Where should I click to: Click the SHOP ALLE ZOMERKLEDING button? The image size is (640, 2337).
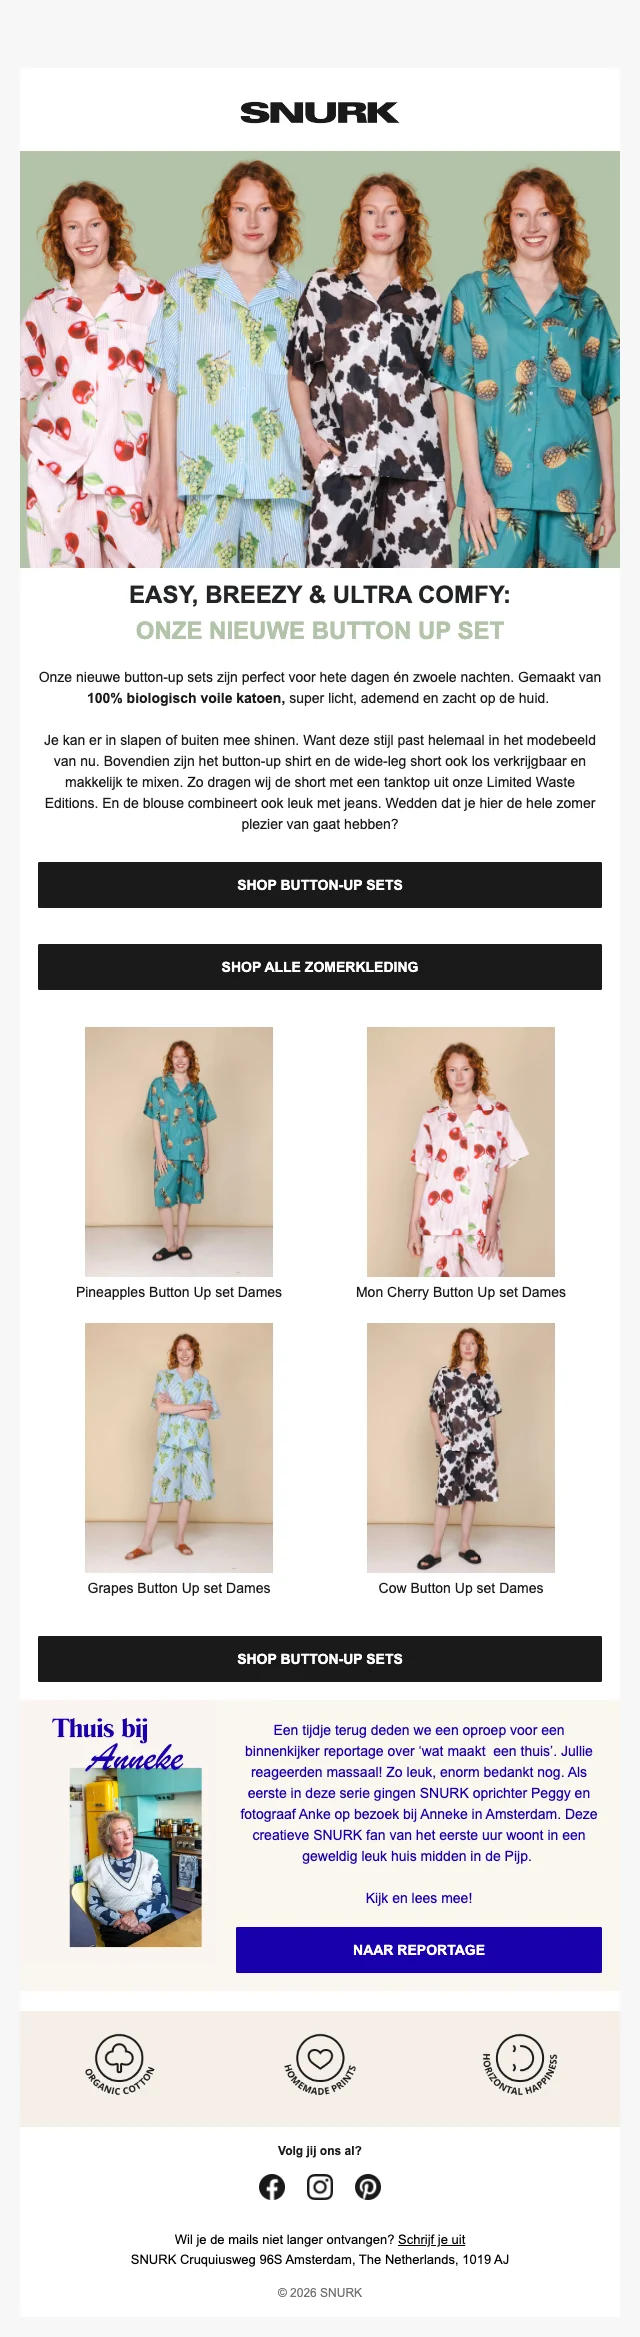(x=320, y=967)
